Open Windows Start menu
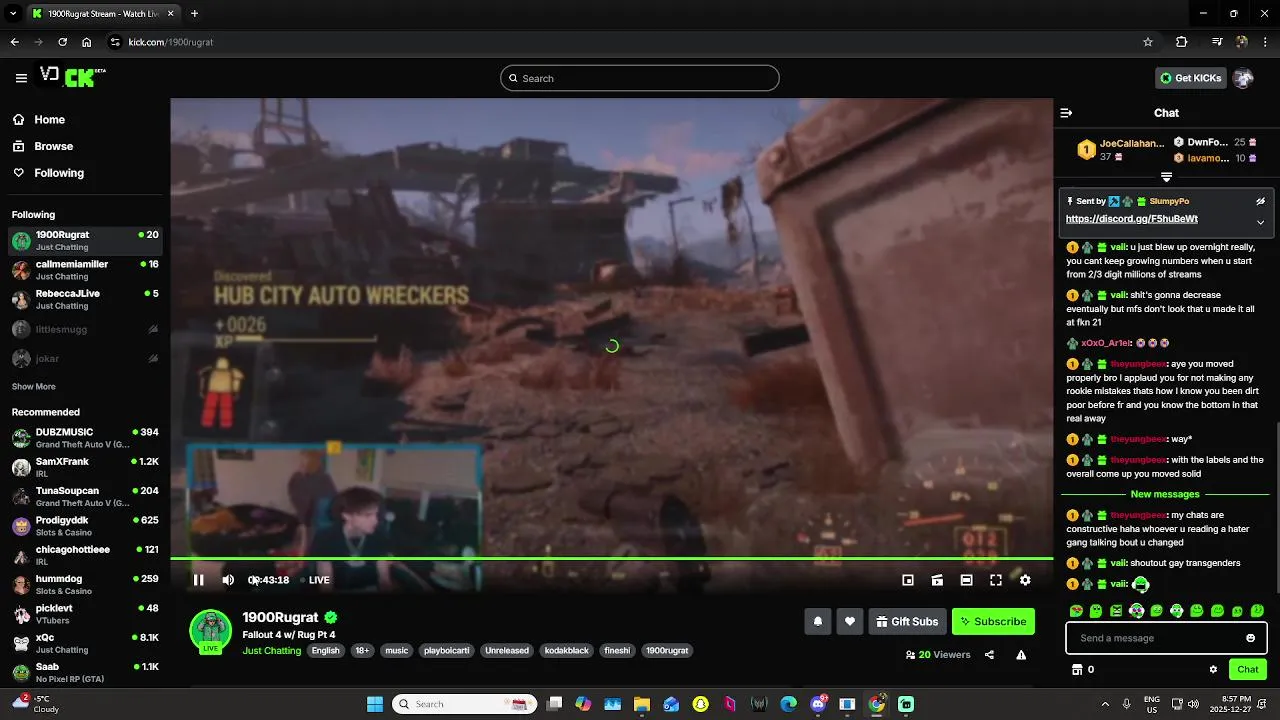The width and height of the screenshot is (1280, 720). [375, 704]
